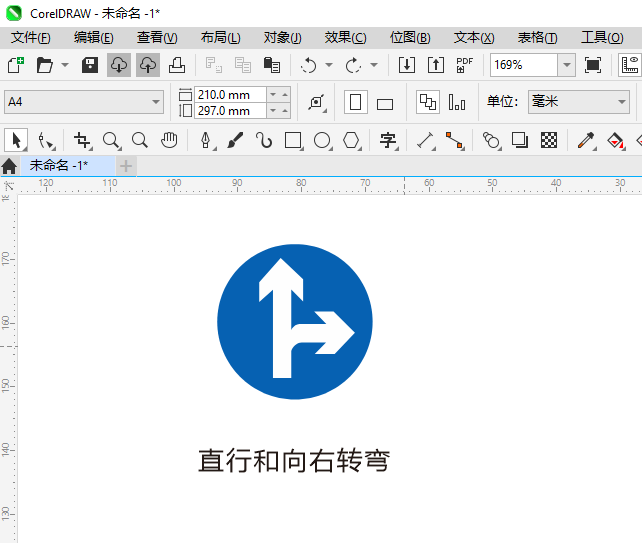Select the Zoom magnifier tool

point(111,140)
